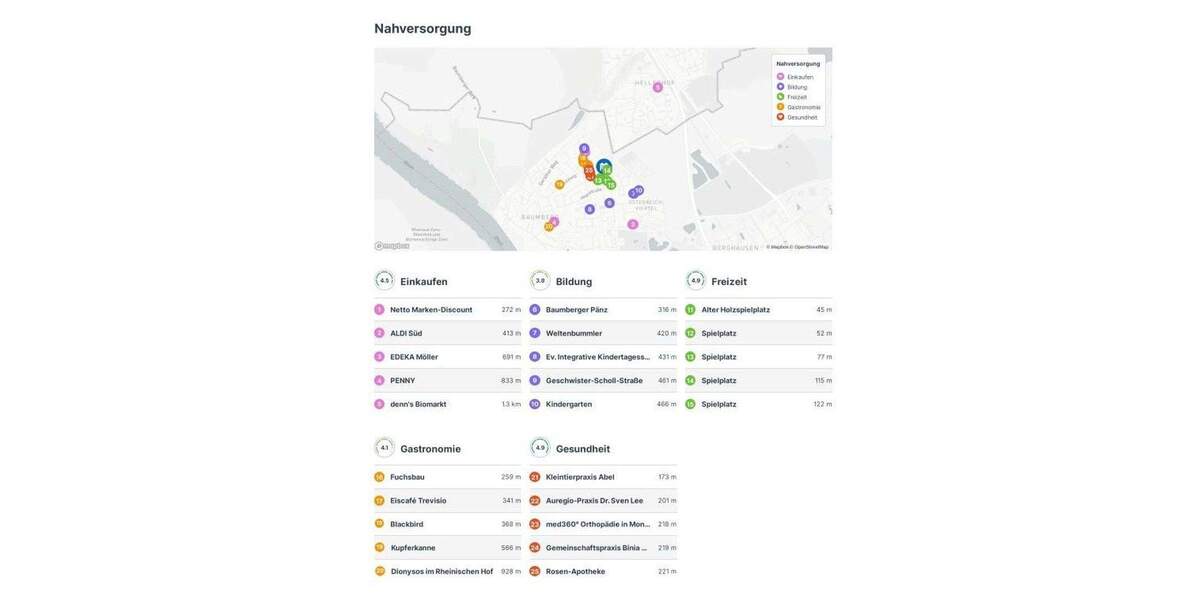Viewport: 1200px width, 600px height.
Task: Click map marker number 10
Action: [x=636, y=188]
